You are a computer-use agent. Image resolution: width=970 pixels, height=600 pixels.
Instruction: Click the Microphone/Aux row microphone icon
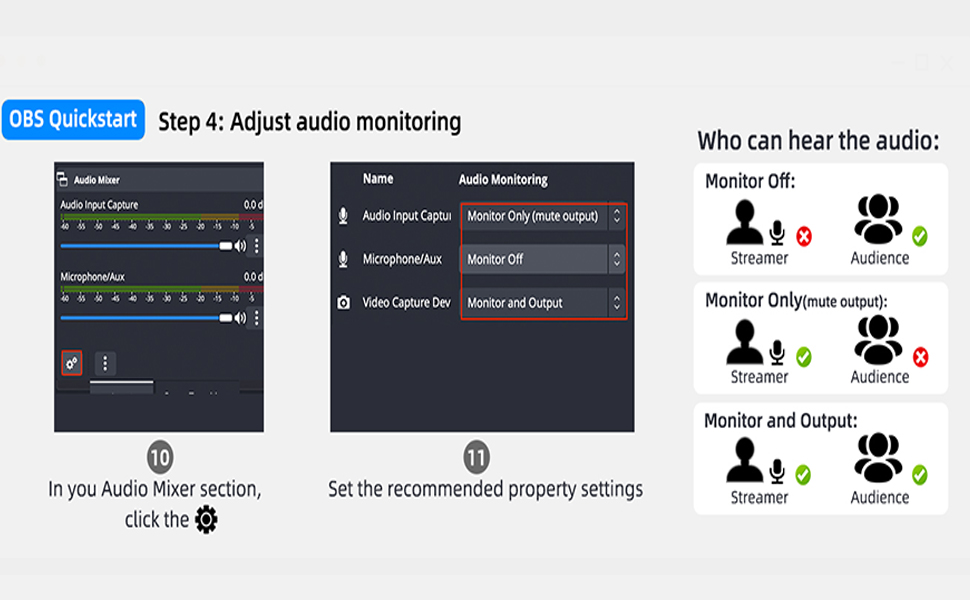tap(343, 259)
